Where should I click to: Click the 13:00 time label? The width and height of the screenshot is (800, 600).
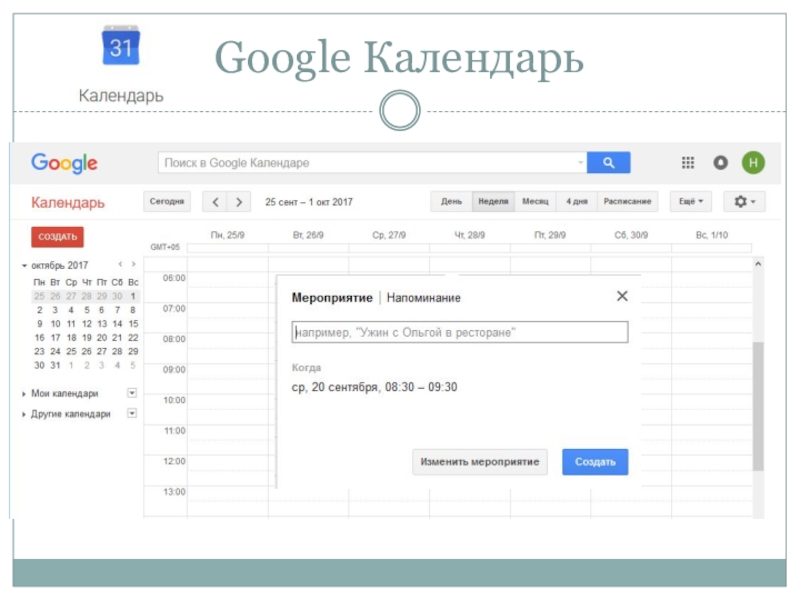(174, 492)
